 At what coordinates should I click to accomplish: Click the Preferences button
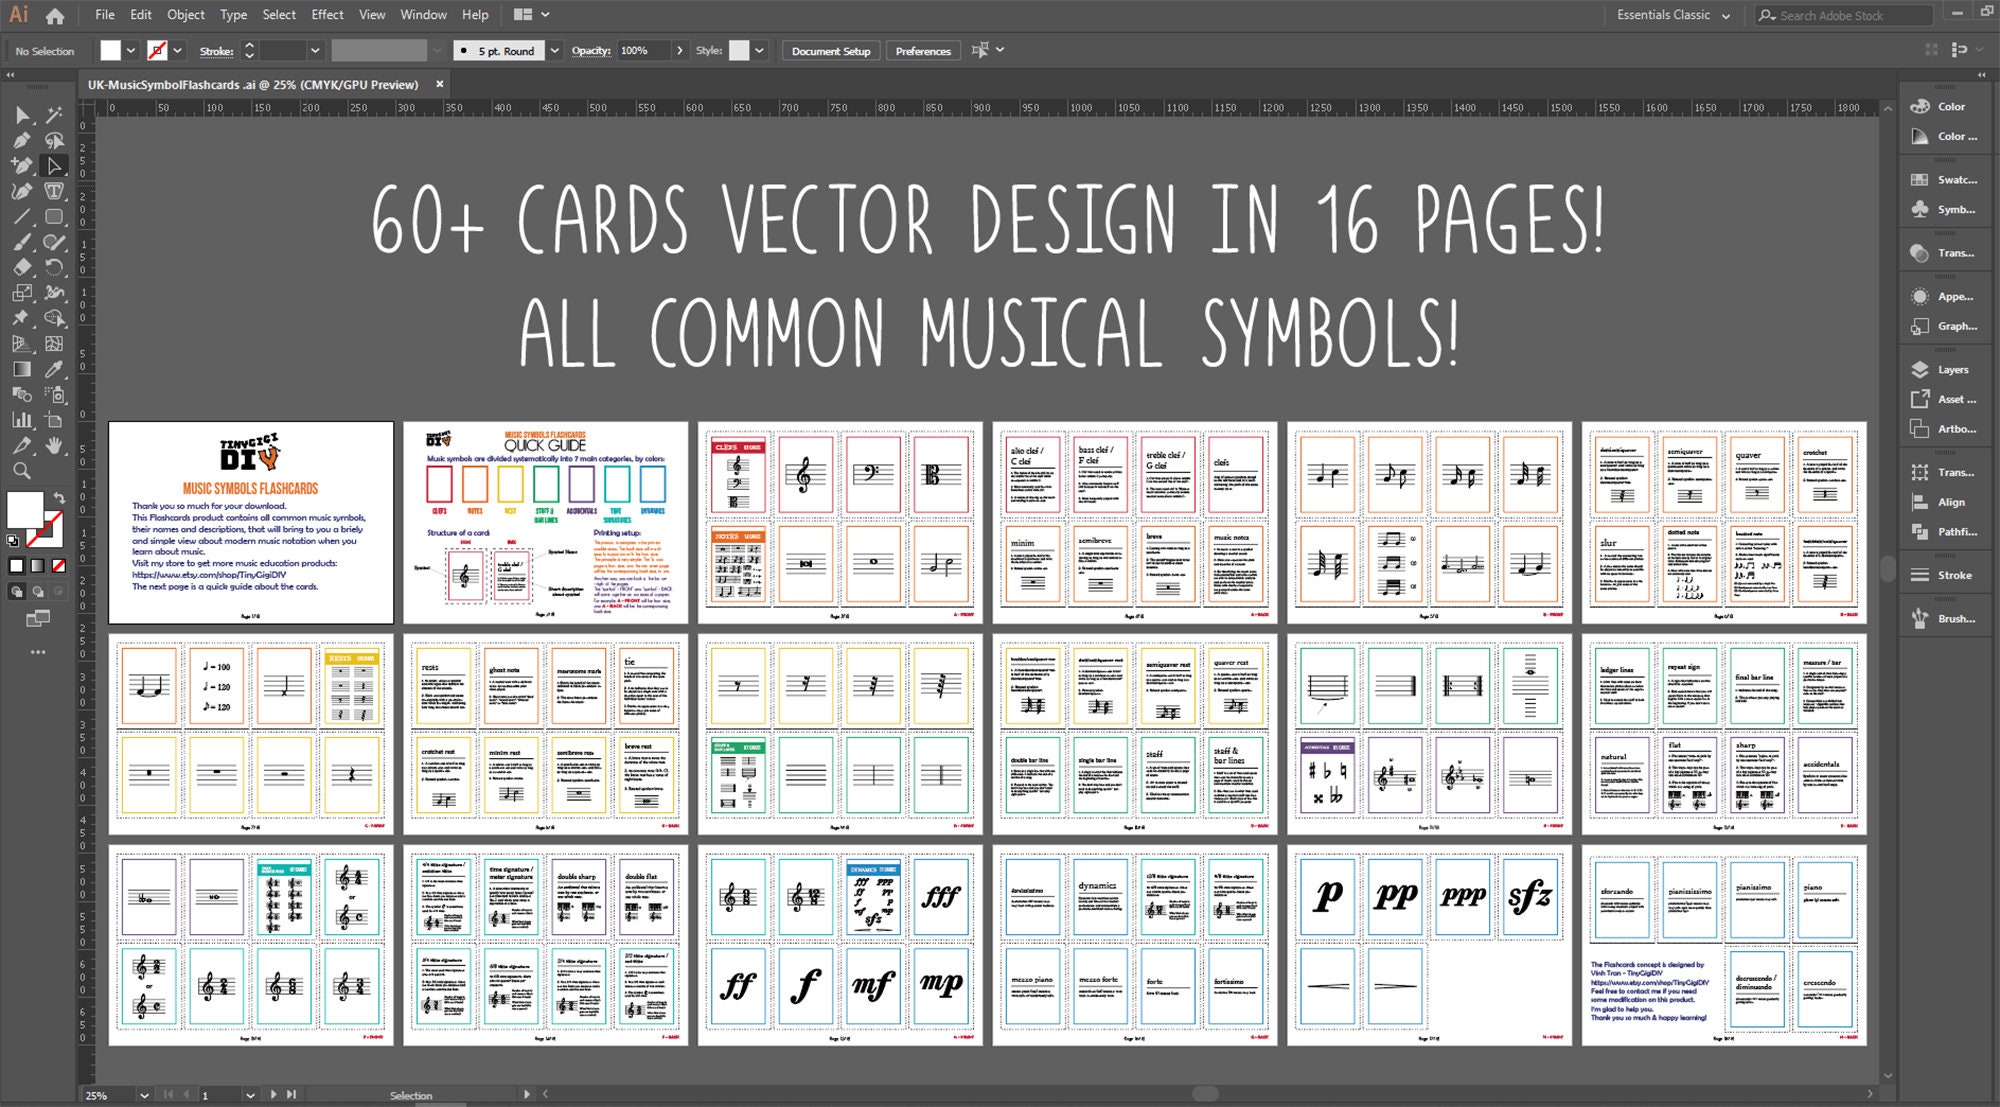click(923, 50)
